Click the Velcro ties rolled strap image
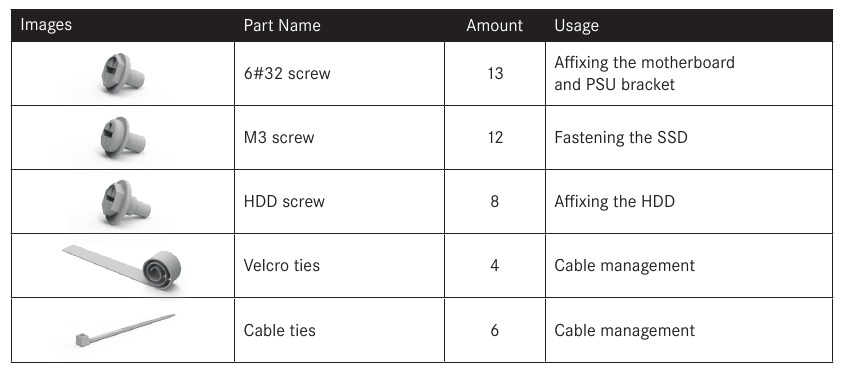The height and width of the screenshot is (370, 841). click(x=122, y=267)
